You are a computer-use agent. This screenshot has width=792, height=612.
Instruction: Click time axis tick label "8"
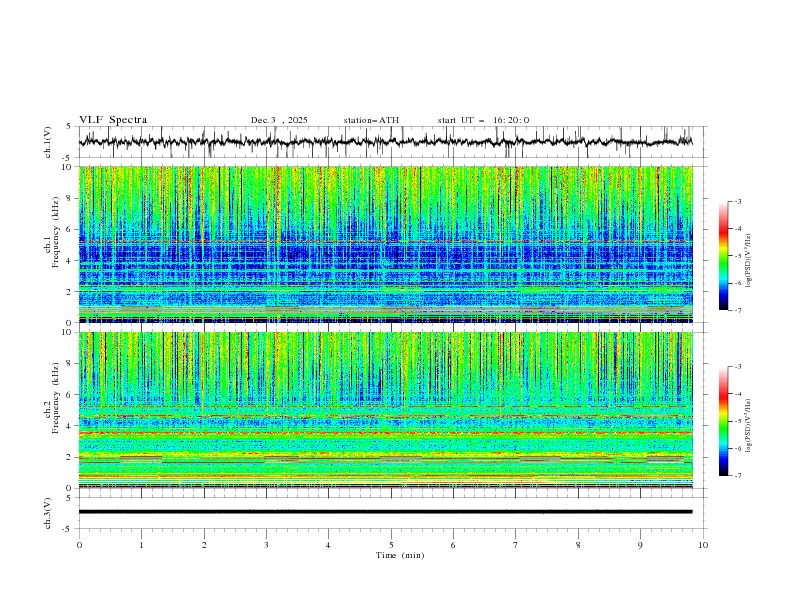(578, 545)
